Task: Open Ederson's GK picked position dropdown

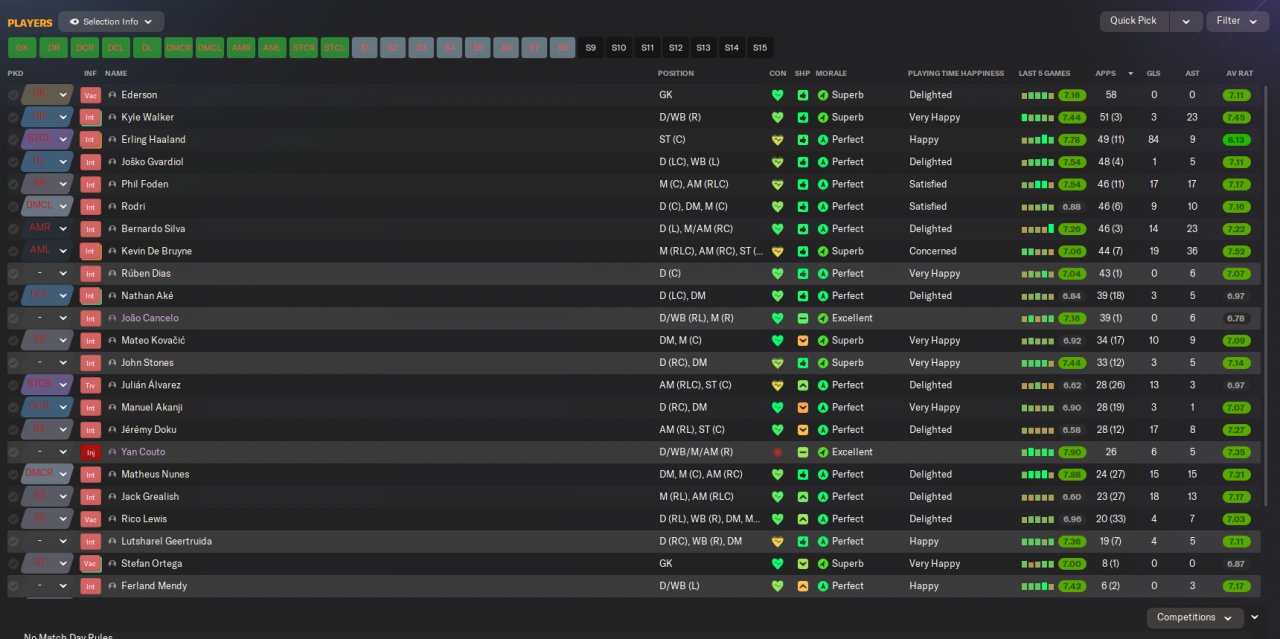Action: 48,95
